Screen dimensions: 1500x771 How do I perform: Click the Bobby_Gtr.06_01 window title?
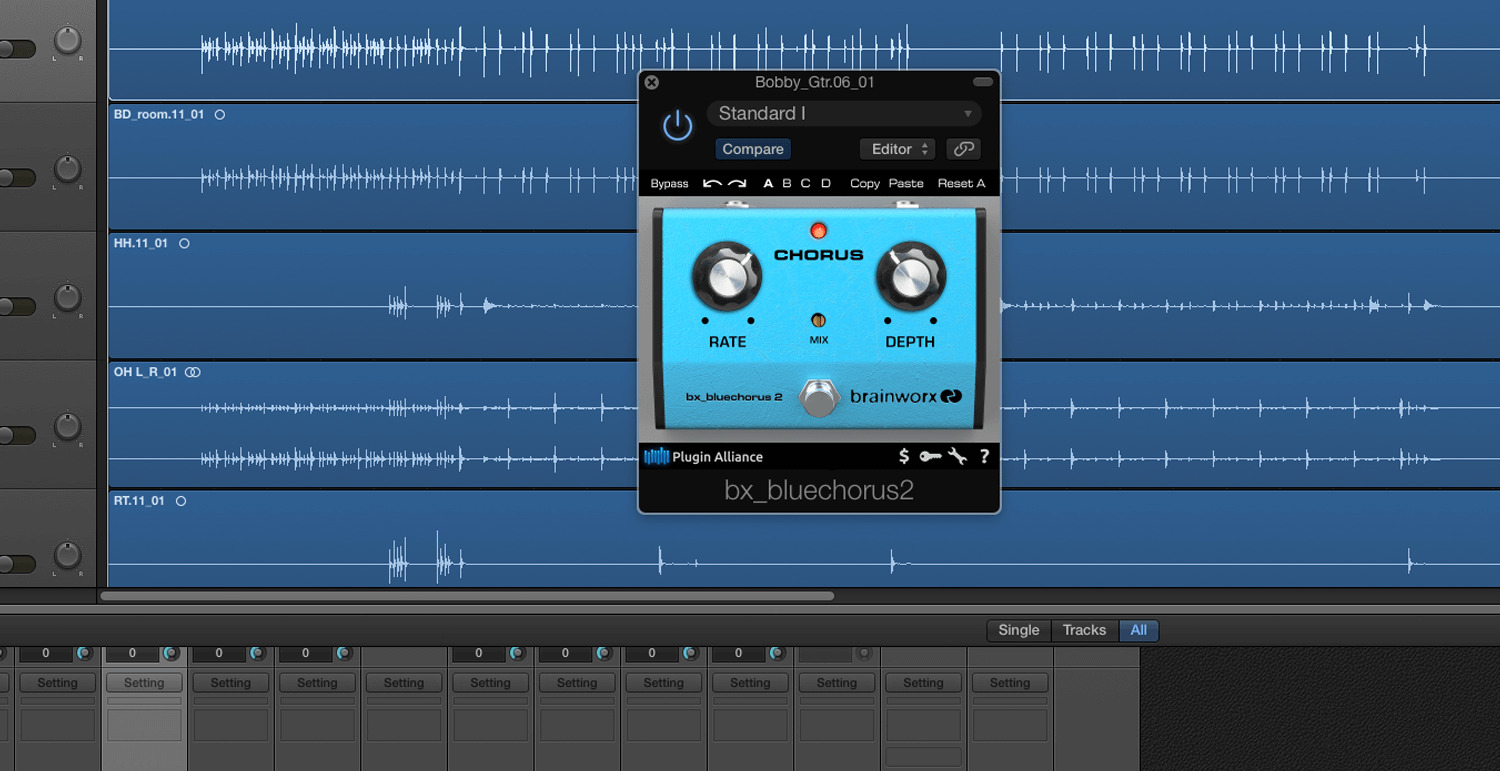click(815, 82)
